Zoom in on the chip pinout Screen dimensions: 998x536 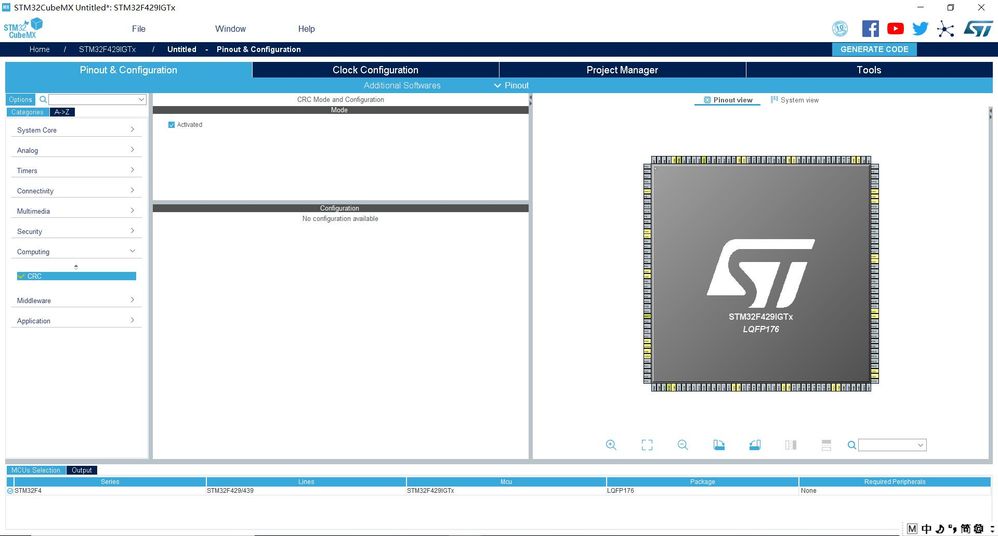click(611, 445)
